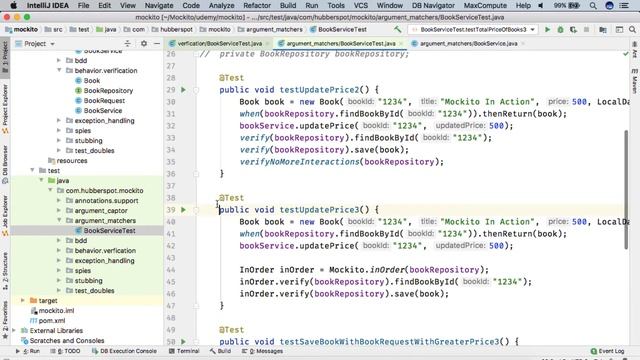Image resolution: width=640 pixels, height=360 pixels.
Task: Open the Maven tool window on right strip
Action: pos(635,81)
